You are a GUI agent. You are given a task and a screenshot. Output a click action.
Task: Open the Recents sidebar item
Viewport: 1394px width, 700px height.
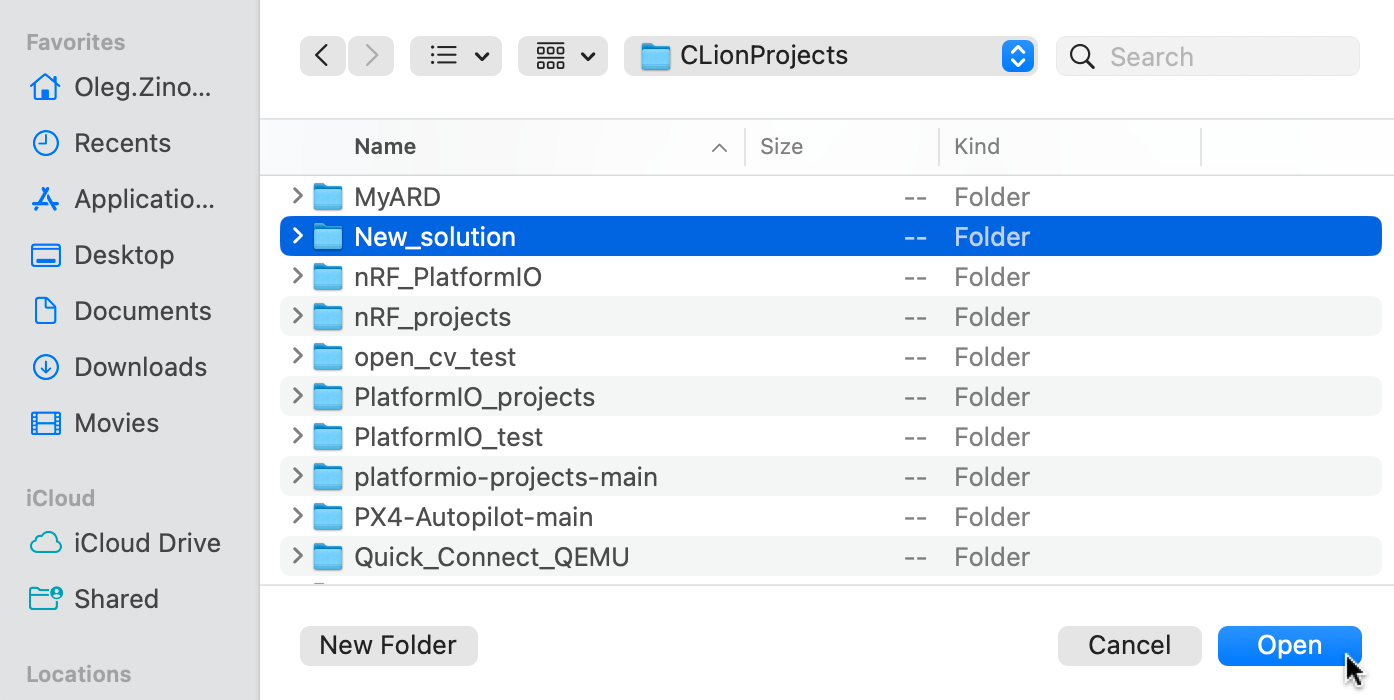[x=122, y=143]
